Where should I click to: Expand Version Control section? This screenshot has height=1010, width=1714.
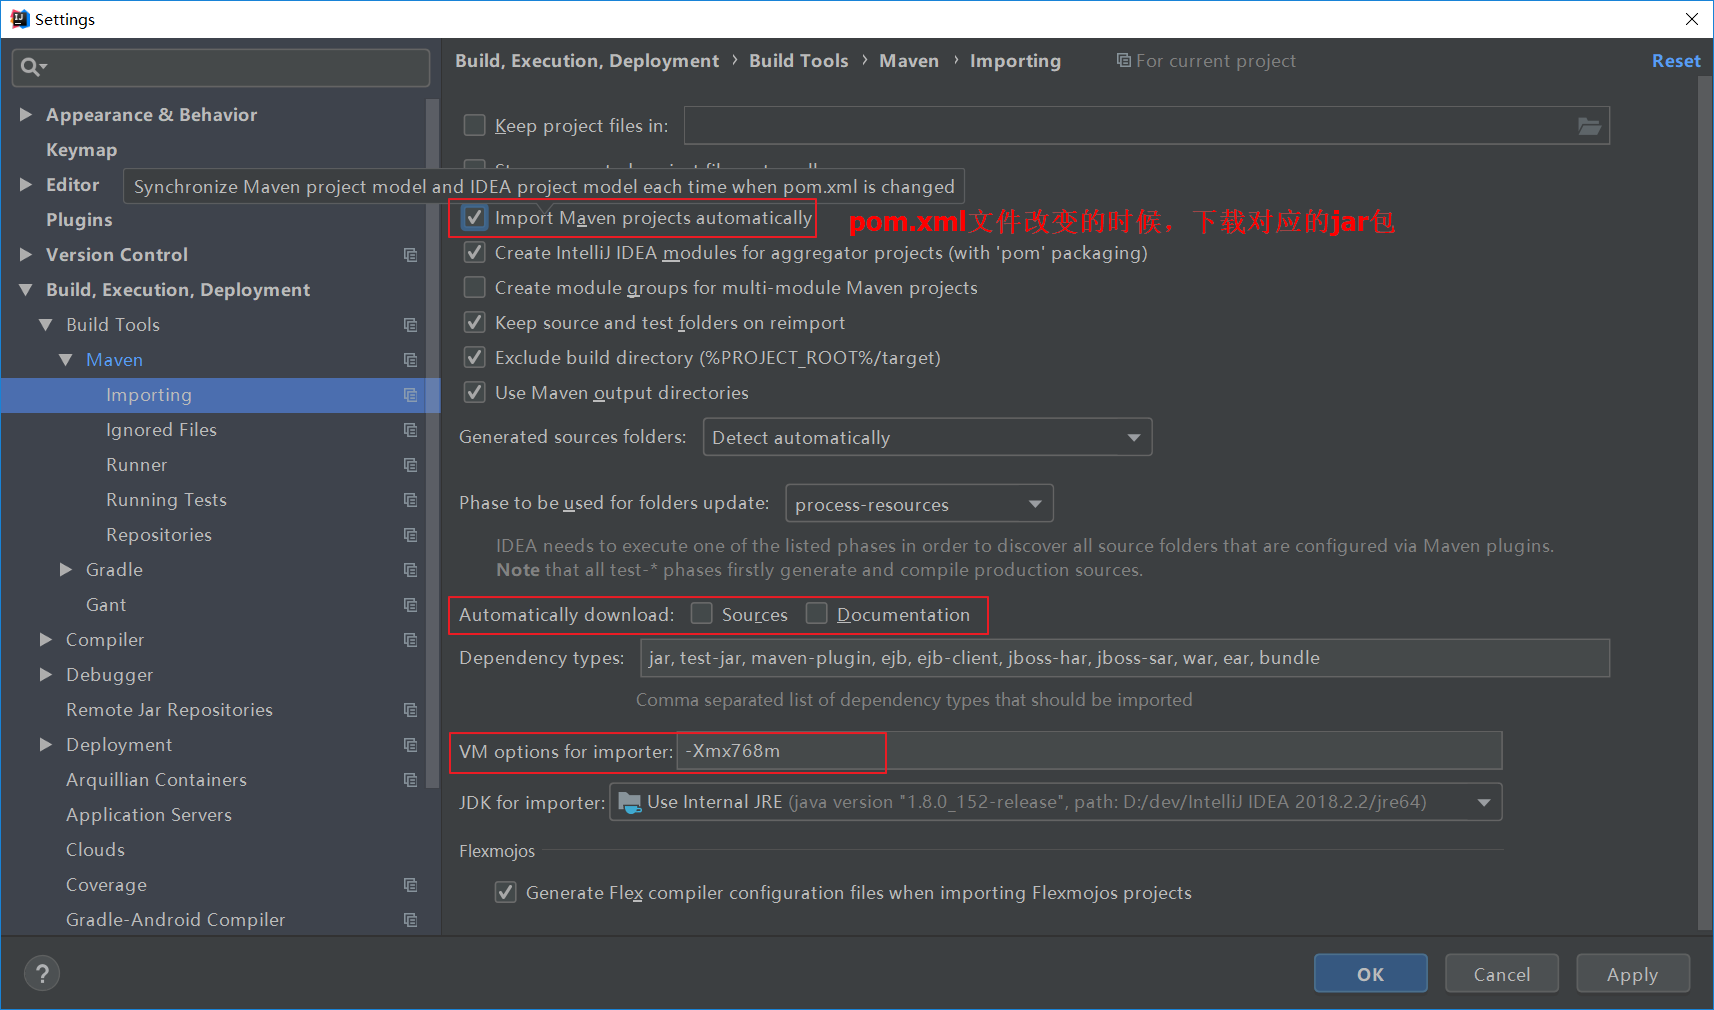[26, 255]
